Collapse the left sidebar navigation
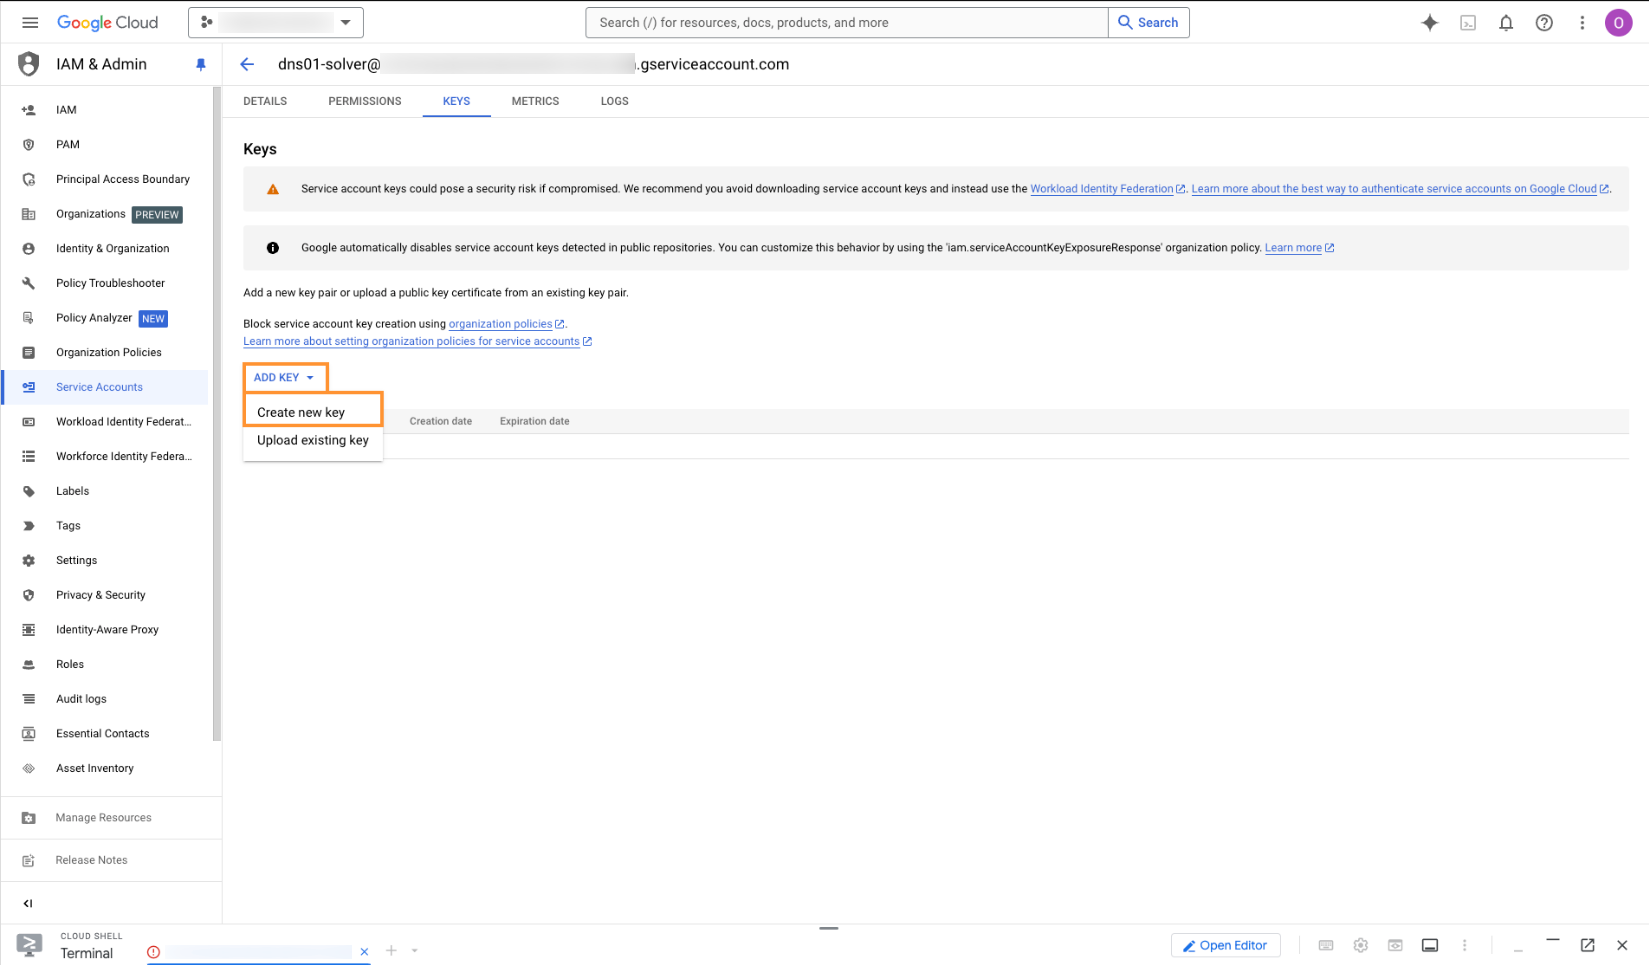The height and width of the screenshot is (965, 1649). tap(28, 903)
